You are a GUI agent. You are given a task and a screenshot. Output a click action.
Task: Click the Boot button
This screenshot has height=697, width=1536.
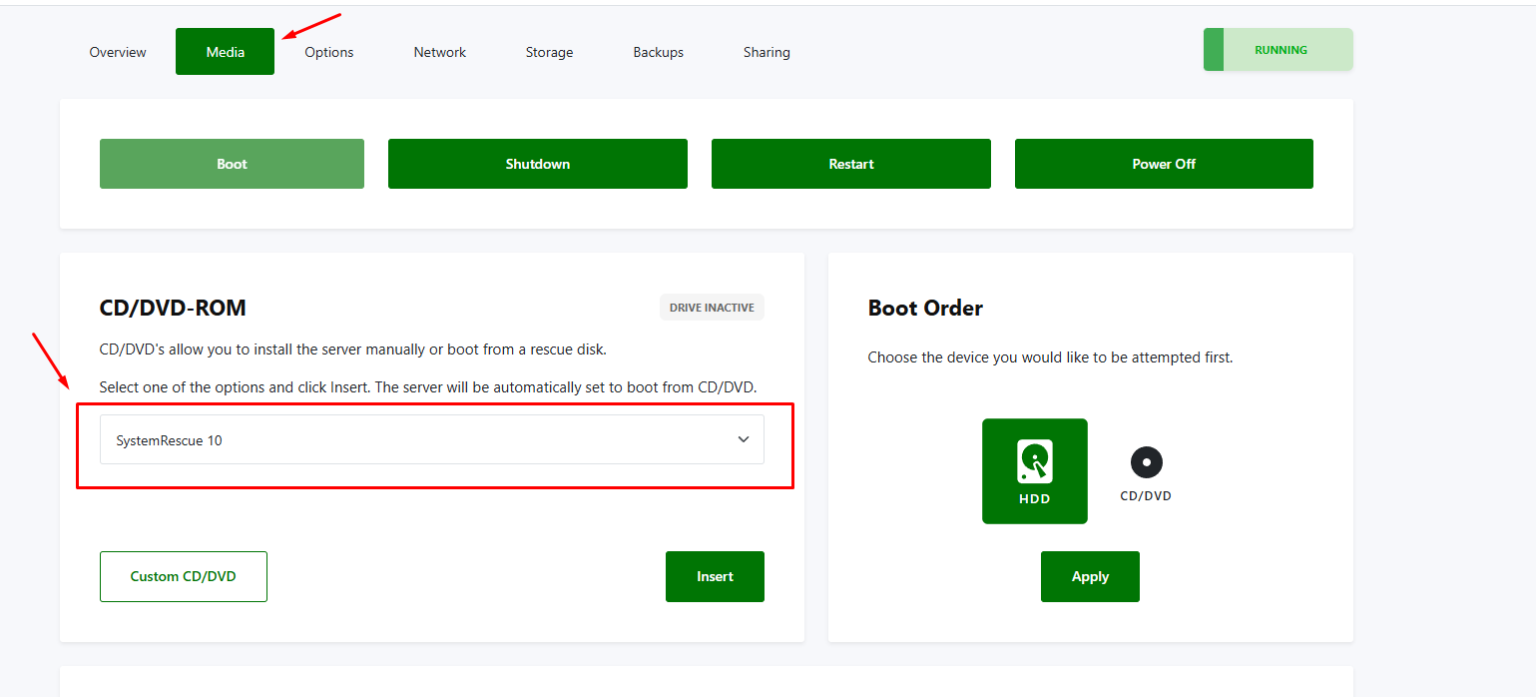coord(232,164)
